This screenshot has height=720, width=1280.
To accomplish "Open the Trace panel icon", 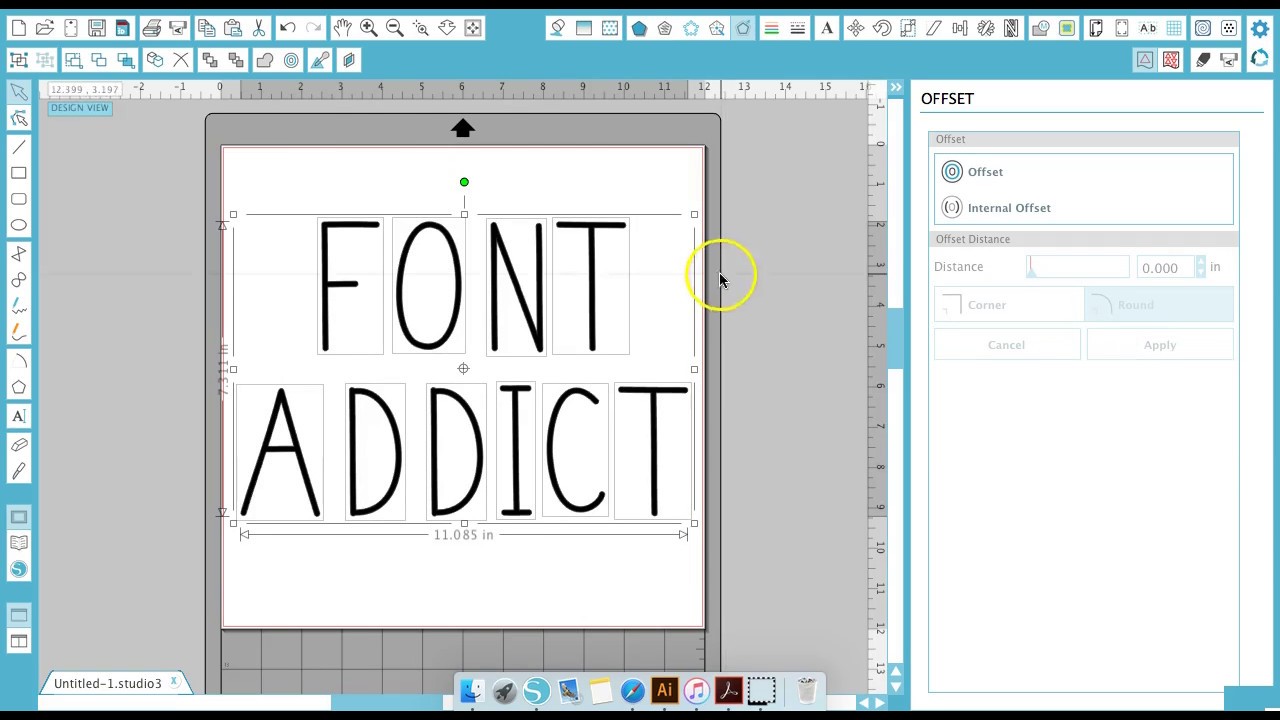I will (x=1068, y=28).
